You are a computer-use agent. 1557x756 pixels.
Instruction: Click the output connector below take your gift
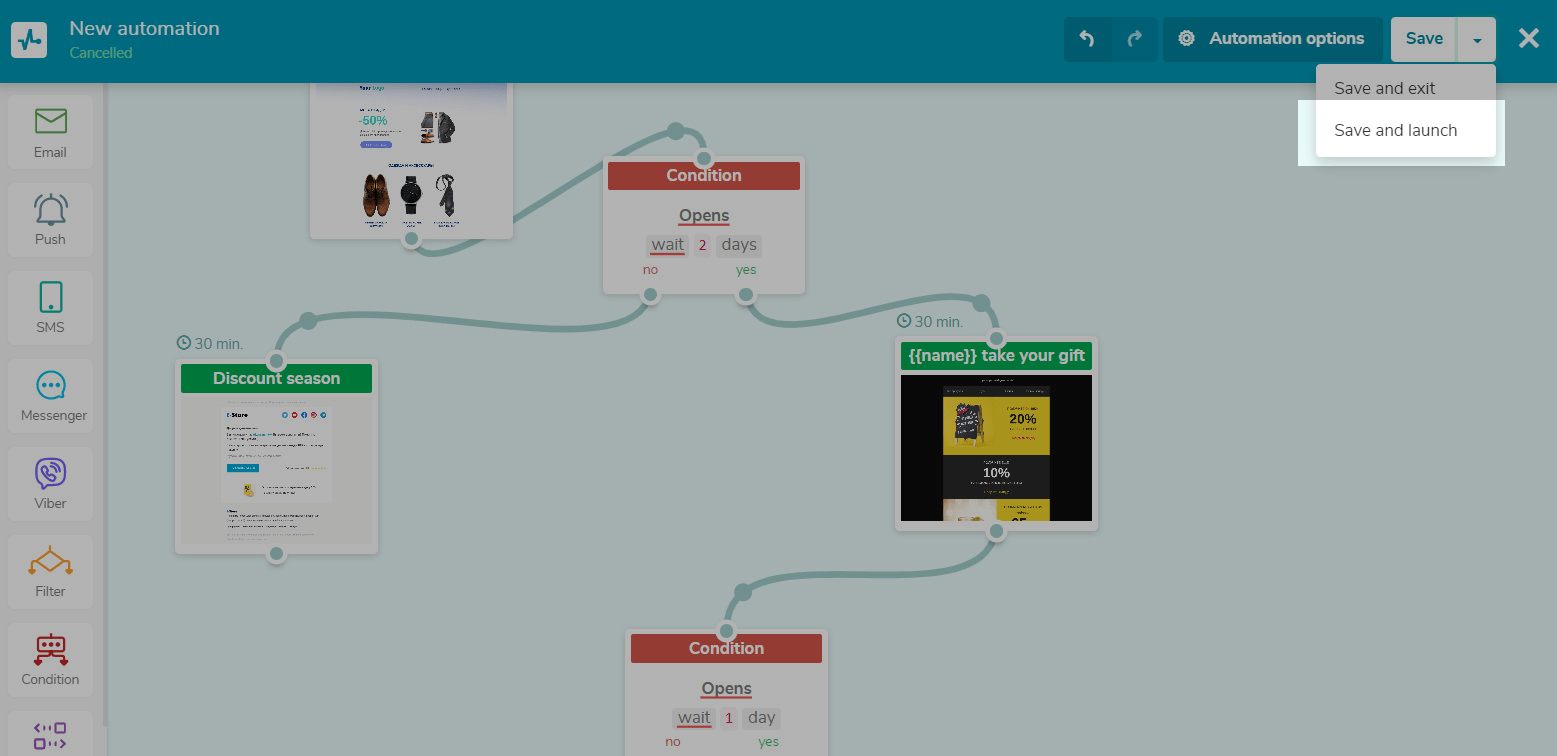click(996, 532)
